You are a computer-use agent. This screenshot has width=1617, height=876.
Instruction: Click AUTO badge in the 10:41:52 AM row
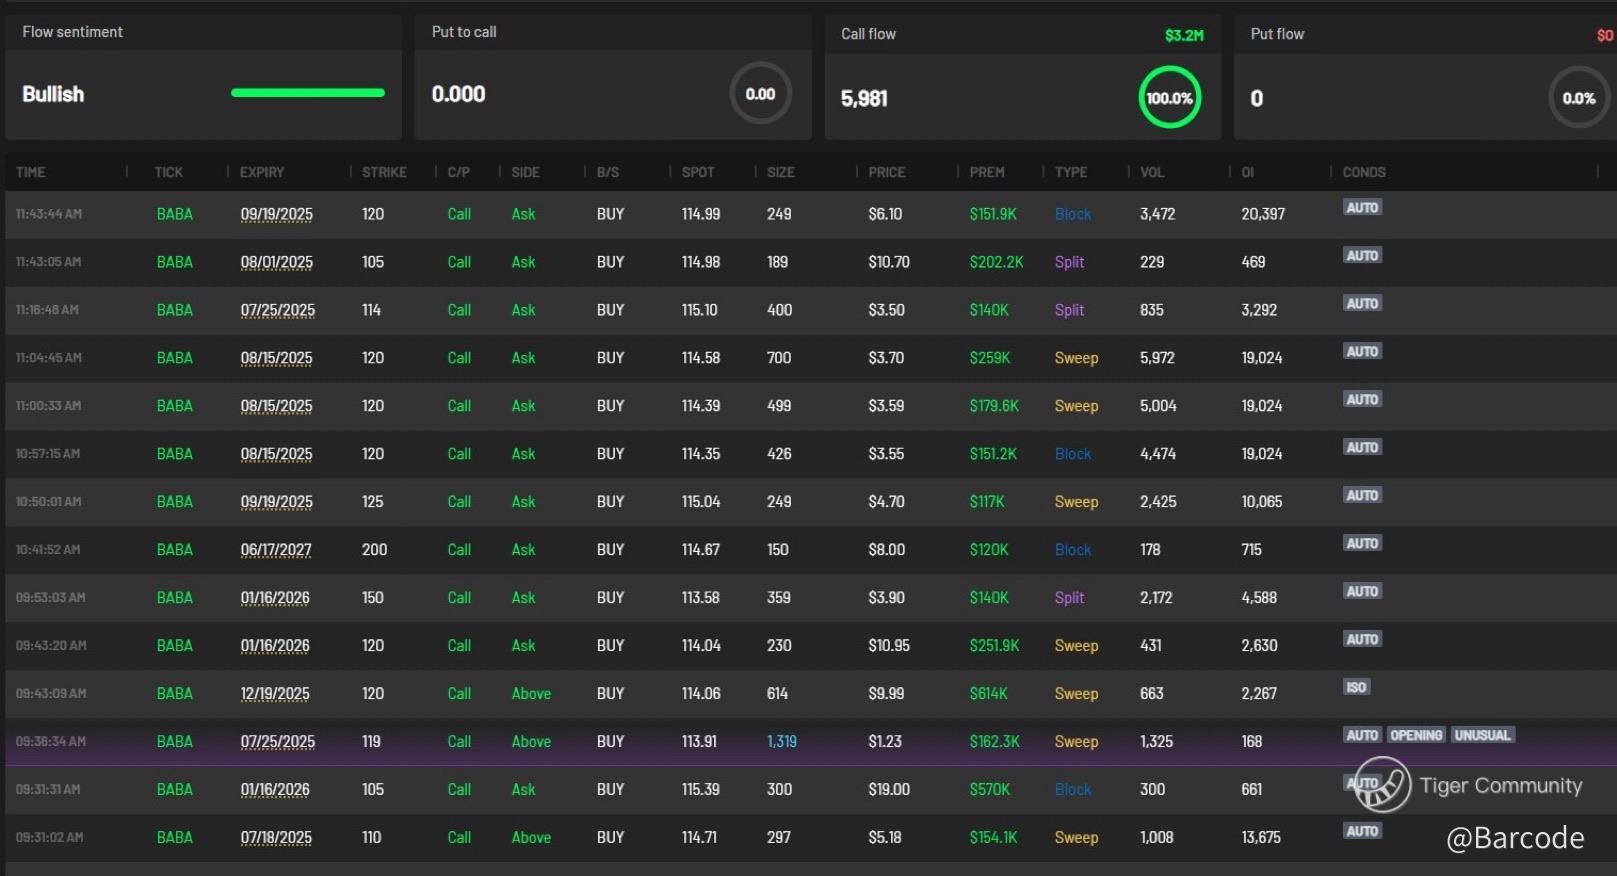1362,543
